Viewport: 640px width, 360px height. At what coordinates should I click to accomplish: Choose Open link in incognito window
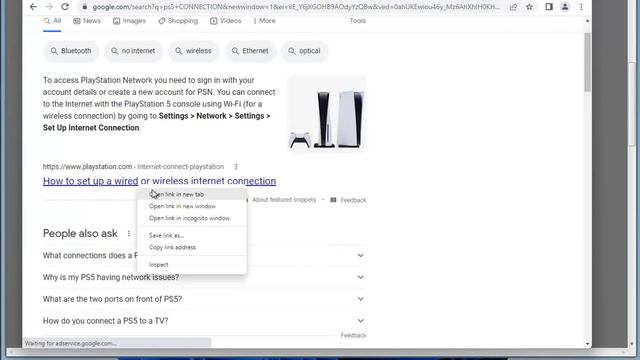click(192, 218)
